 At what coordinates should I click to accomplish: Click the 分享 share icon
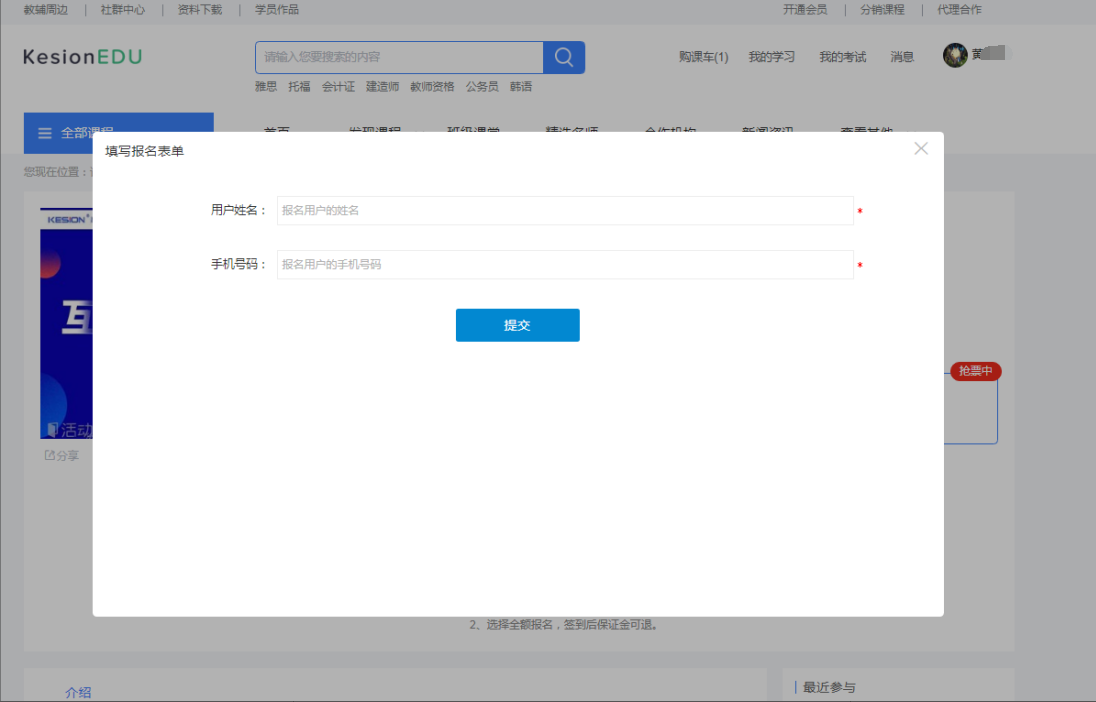click(50, 455)
